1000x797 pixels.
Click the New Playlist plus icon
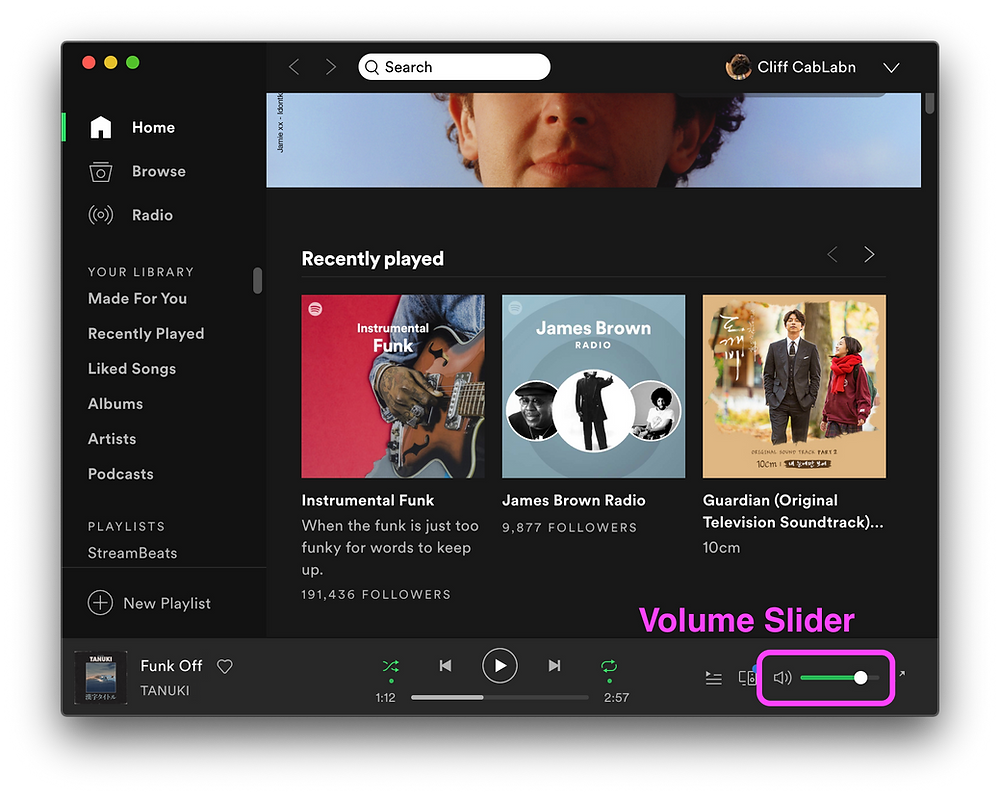tap(100, 603)
